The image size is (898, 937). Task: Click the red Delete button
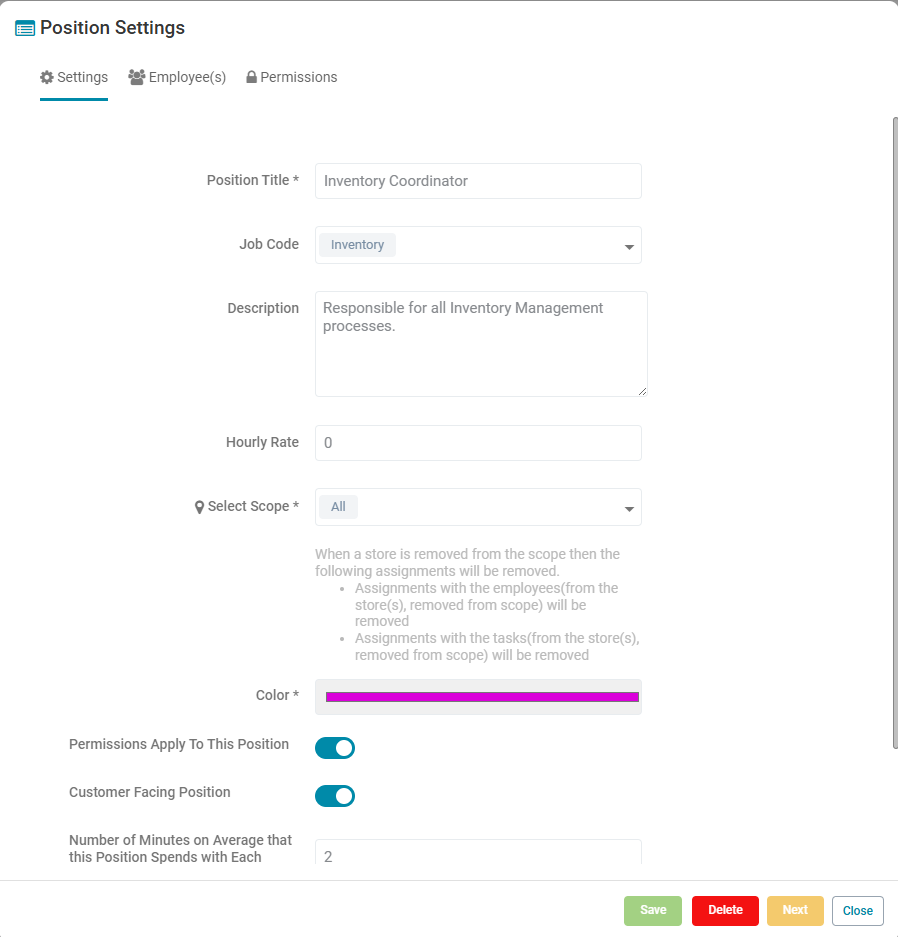click(725, 910)
